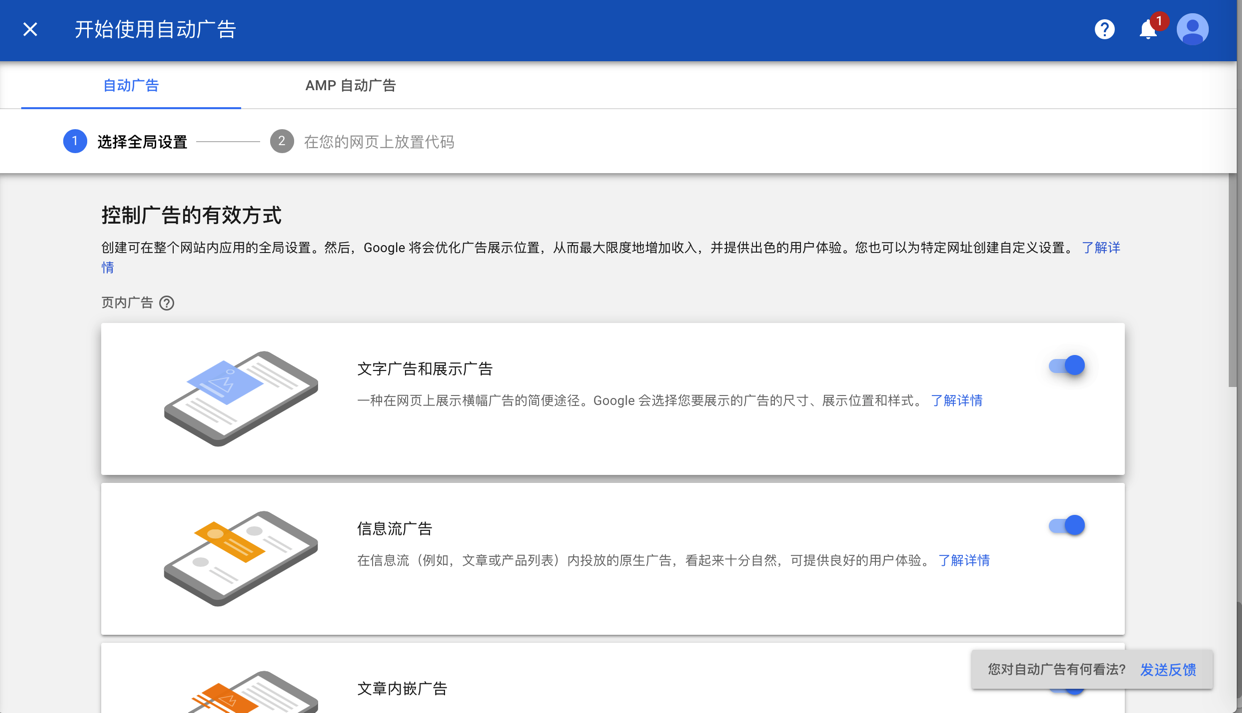Click the 文字广告和展示广告 title

pyautogui.click(x=425, y=369)
